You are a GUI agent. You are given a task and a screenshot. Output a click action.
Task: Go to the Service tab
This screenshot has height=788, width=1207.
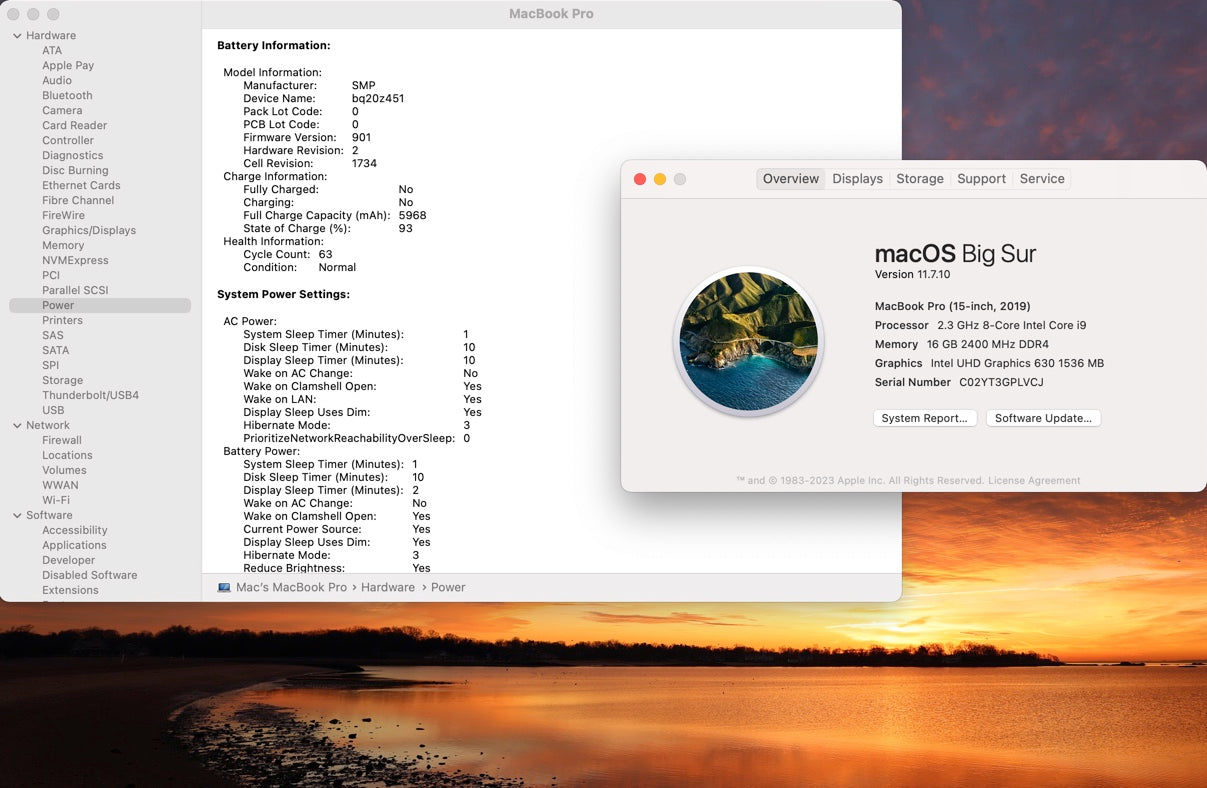[x=1041, y=179]
